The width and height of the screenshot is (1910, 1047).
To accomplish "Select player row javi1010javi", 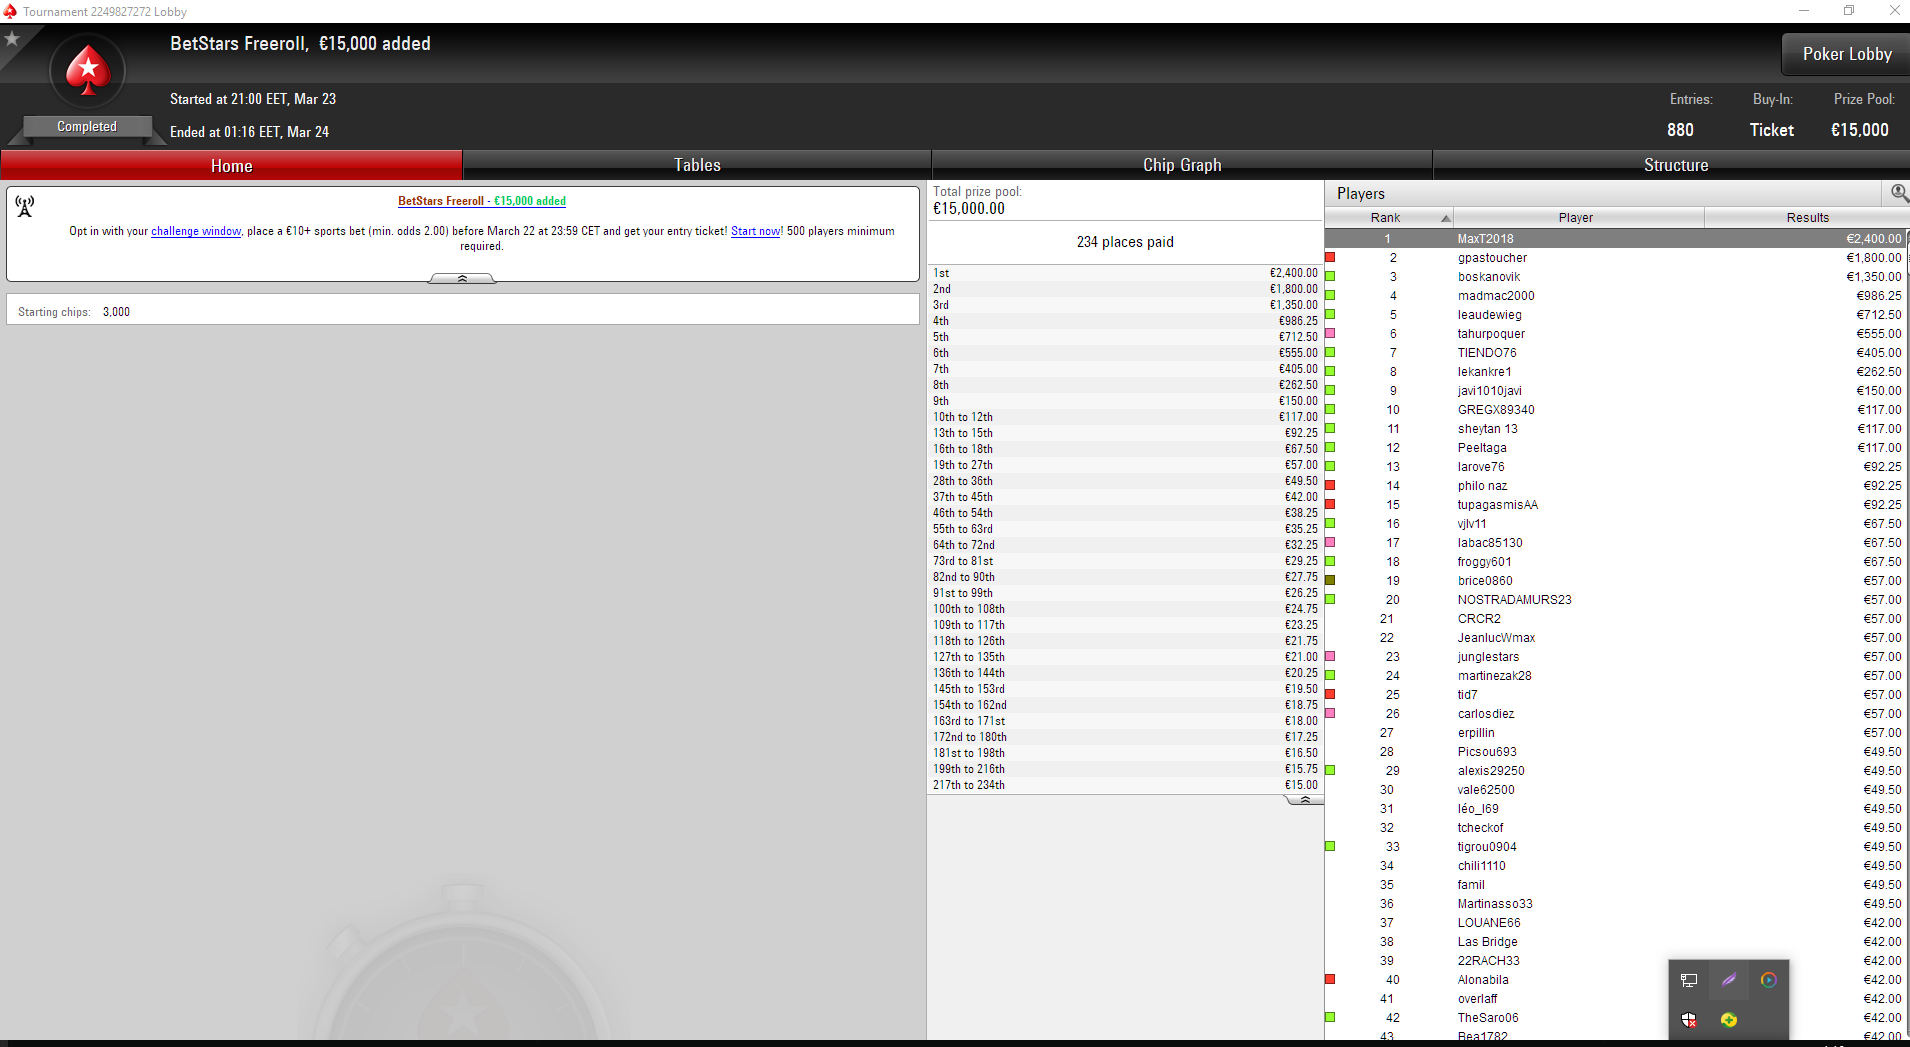I will click(1615, 391).
